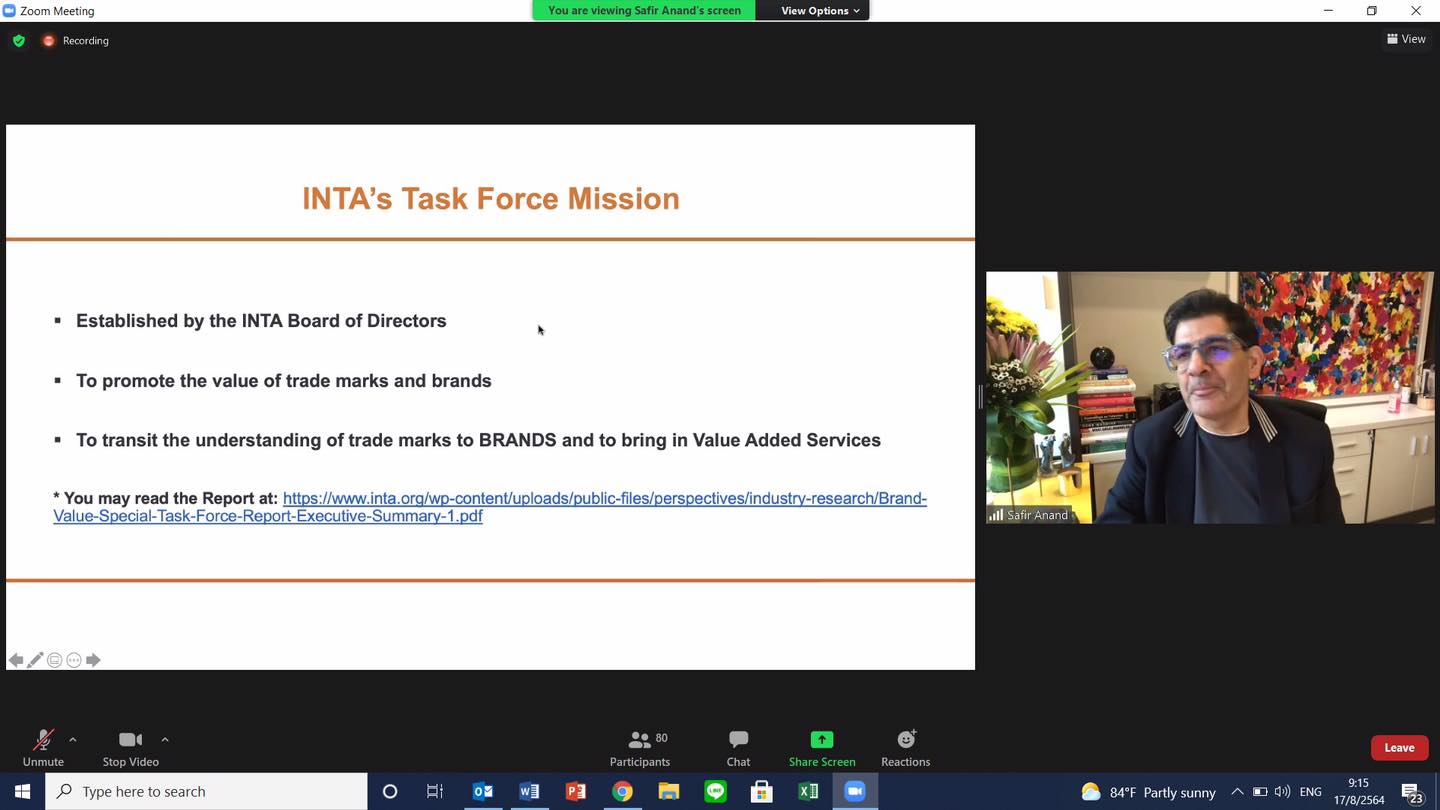Go to next slide arrow
This screenshot has height=810, width=1440.
click(x=93, y=660)
